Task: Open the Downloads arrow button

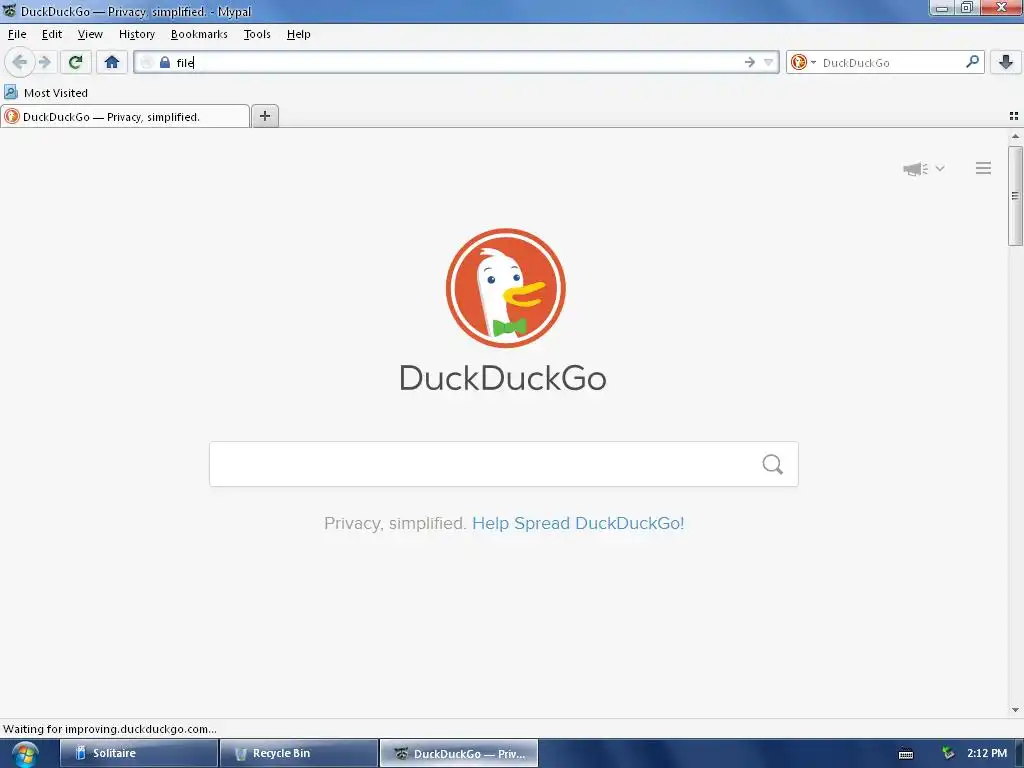Action: tap(1006, 62)
